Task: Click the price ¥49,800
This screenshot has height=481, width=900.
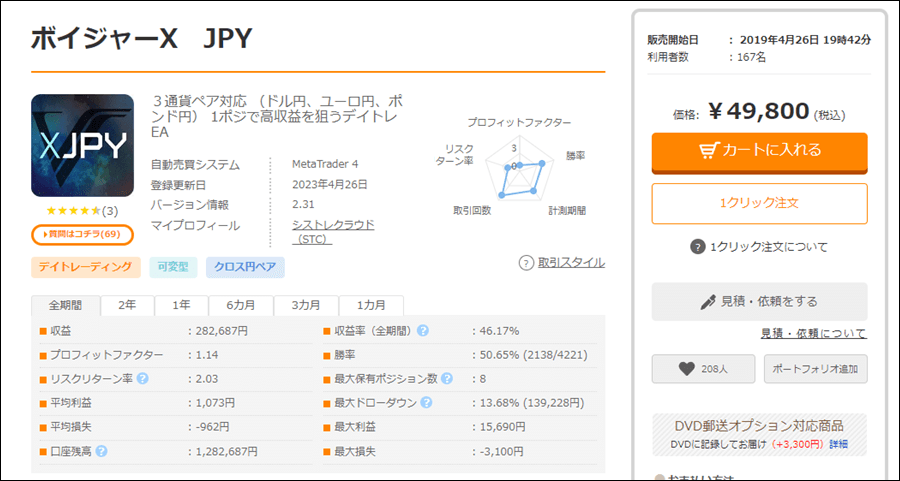Action: click(x=759, y=111)
